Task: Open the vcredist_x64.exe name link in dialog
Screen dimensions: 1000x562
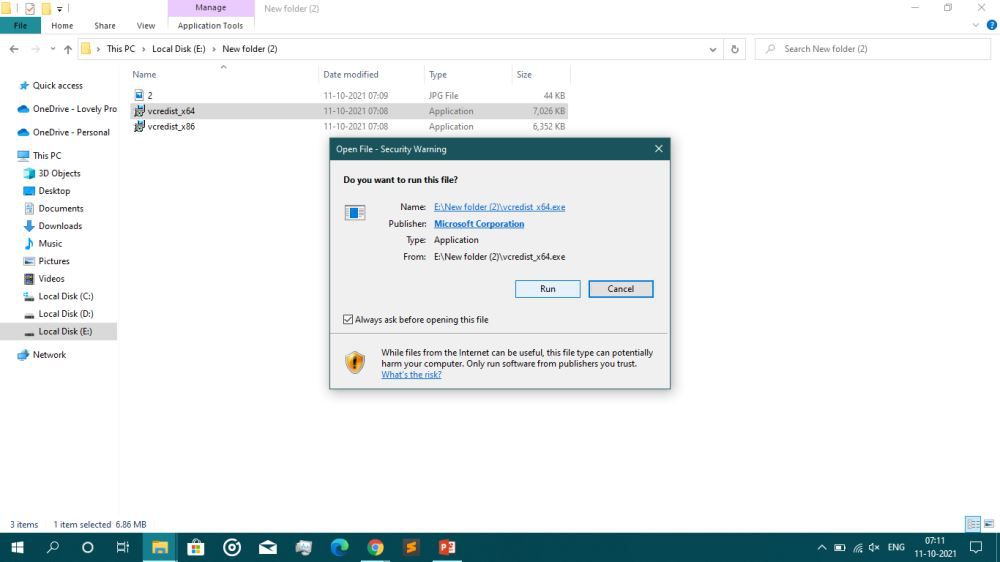Action: pyautogui.click(x=499, y=207)
